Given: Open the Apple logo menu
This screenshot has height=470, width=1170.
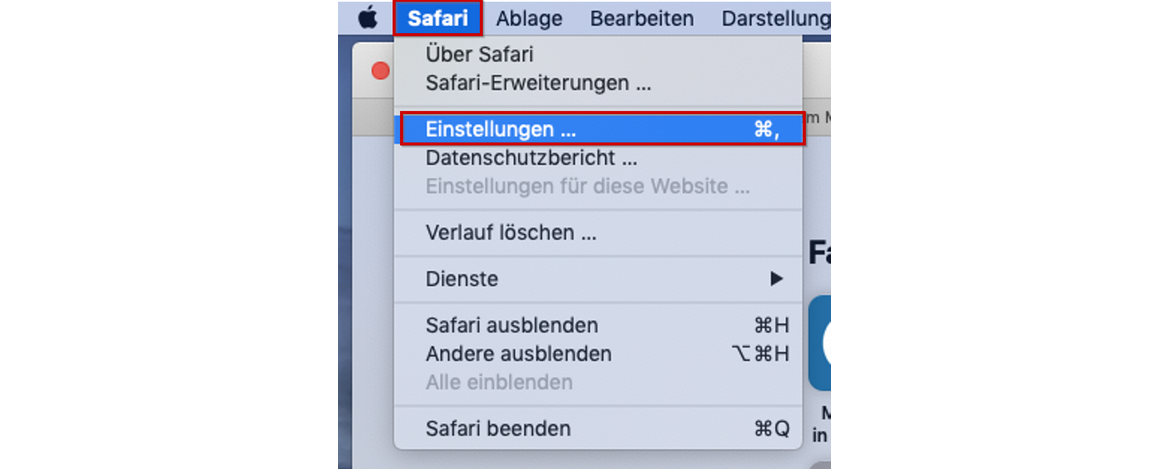Looking at the screenshot, I should [x=367, y=18].
